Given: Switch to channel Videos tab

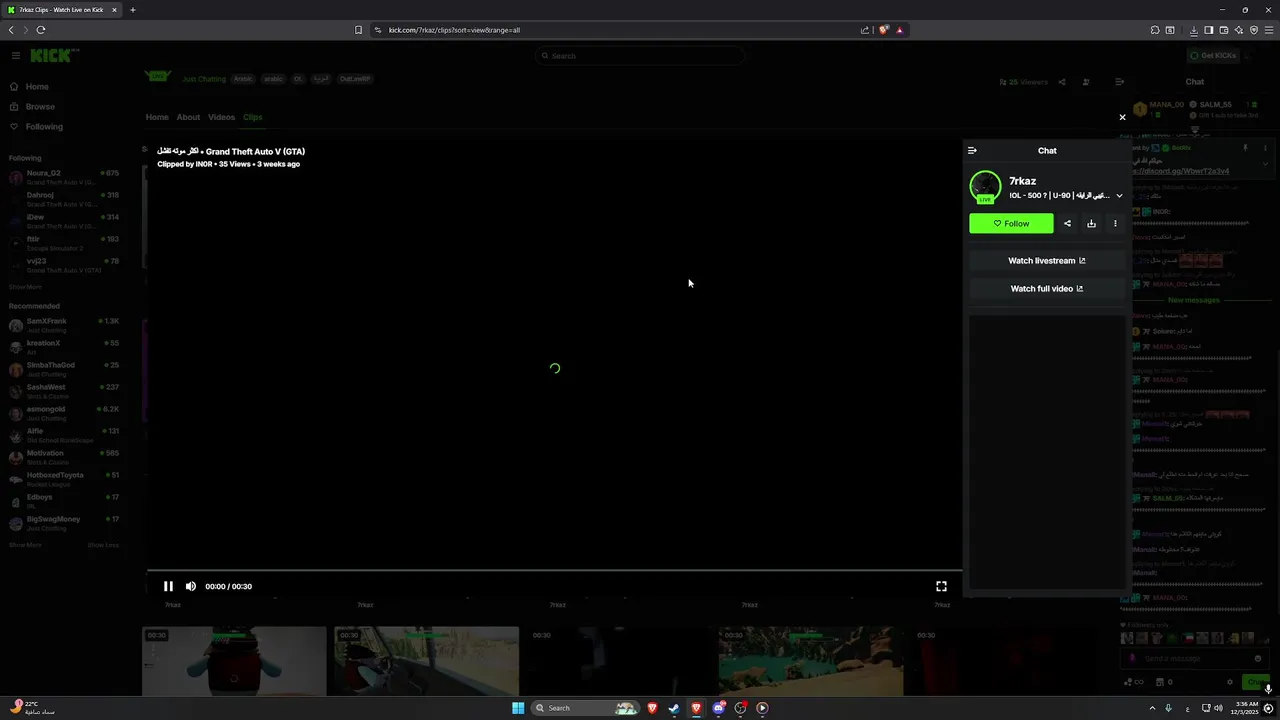Looking at the screenshot, I should (221, 117).
